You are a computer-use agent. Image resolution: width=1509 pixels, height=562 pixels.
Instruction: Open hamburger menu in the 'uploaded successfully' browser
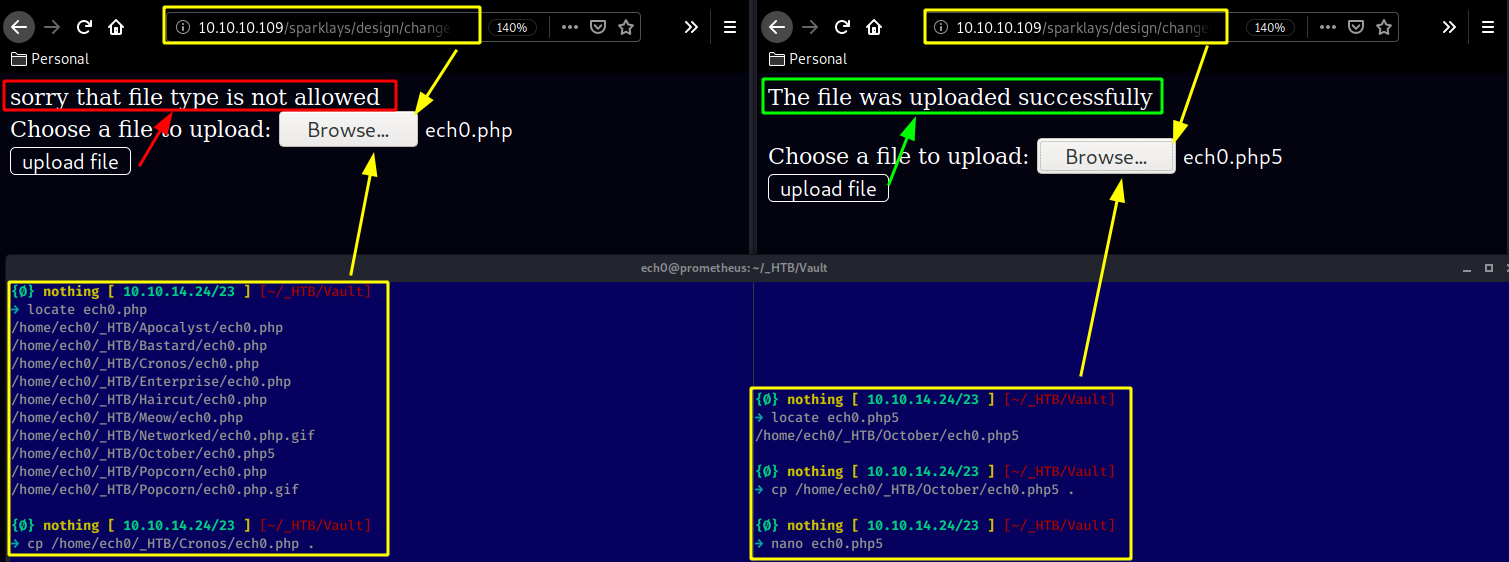point(1488,28)
